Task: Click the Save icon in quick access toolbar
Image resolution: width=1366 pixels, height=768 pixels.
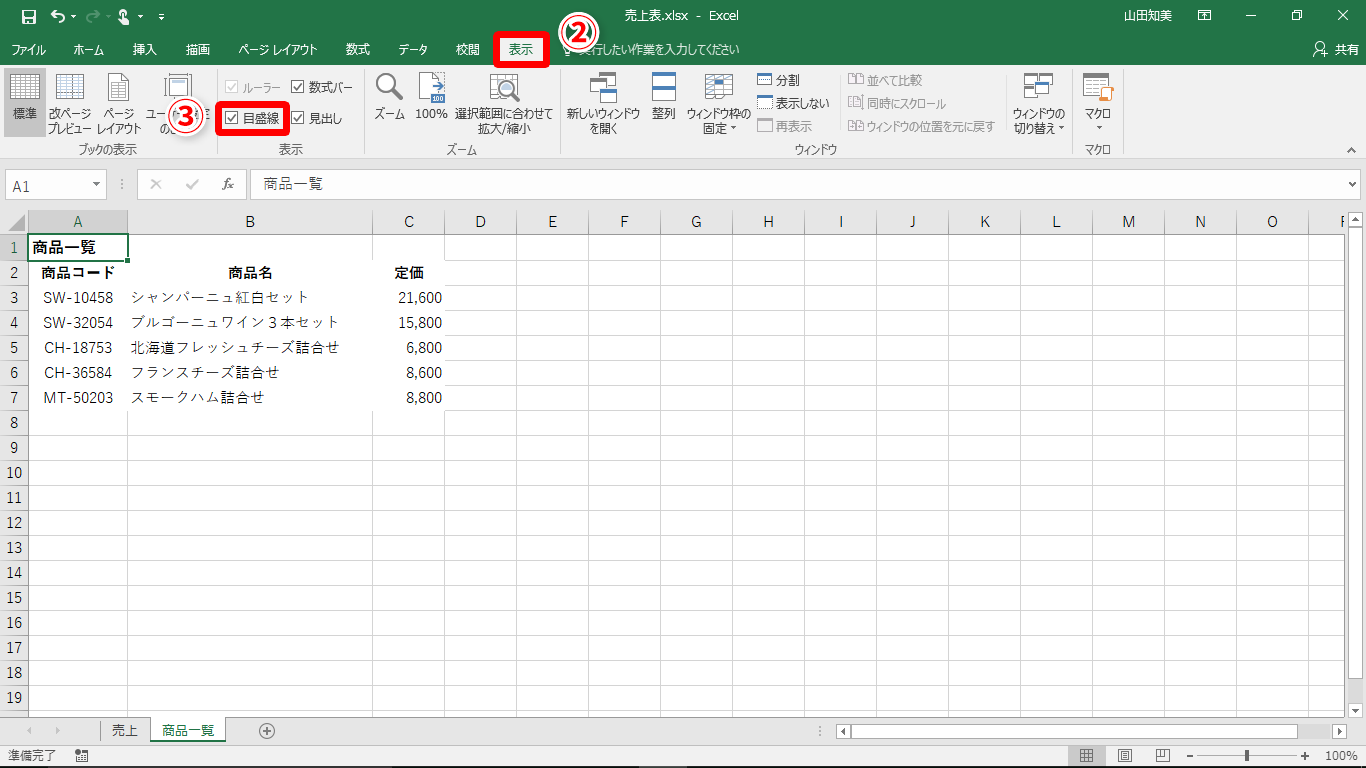Action: click(x=28, y=16)
